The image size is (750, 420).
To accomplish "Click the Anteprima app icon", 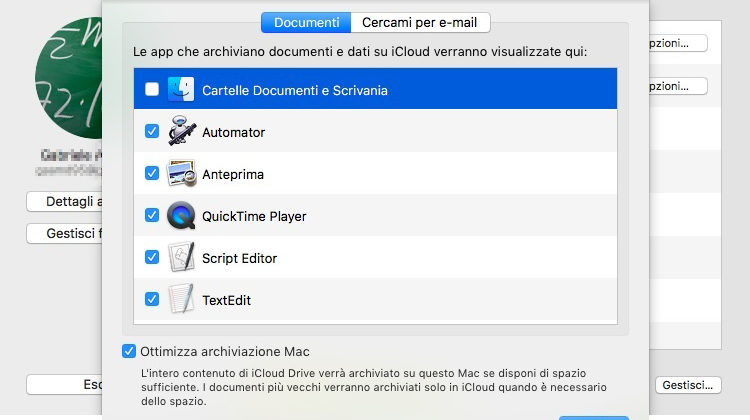I will (181, 173).
